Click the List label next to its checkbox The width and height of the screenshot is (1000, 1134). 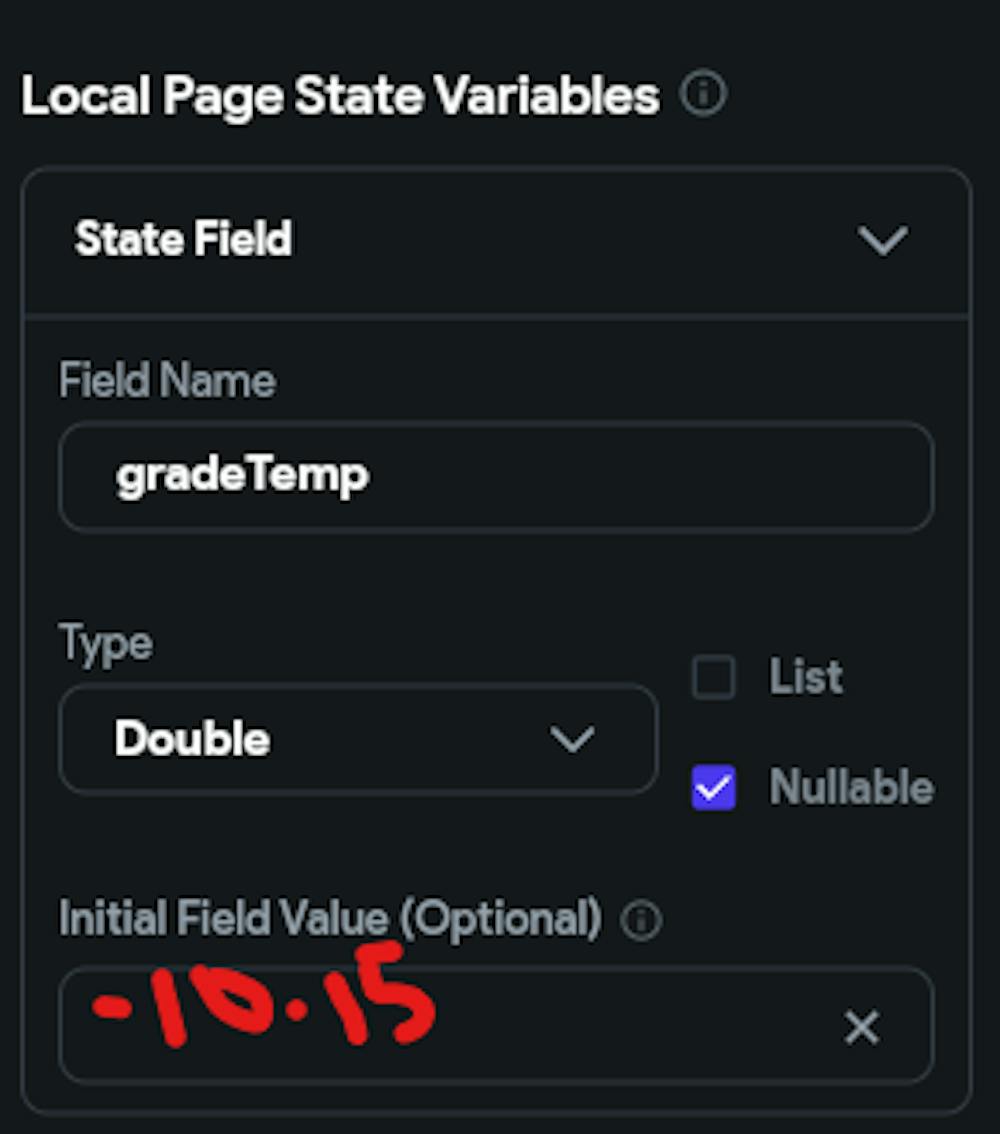tap(803, 677)
